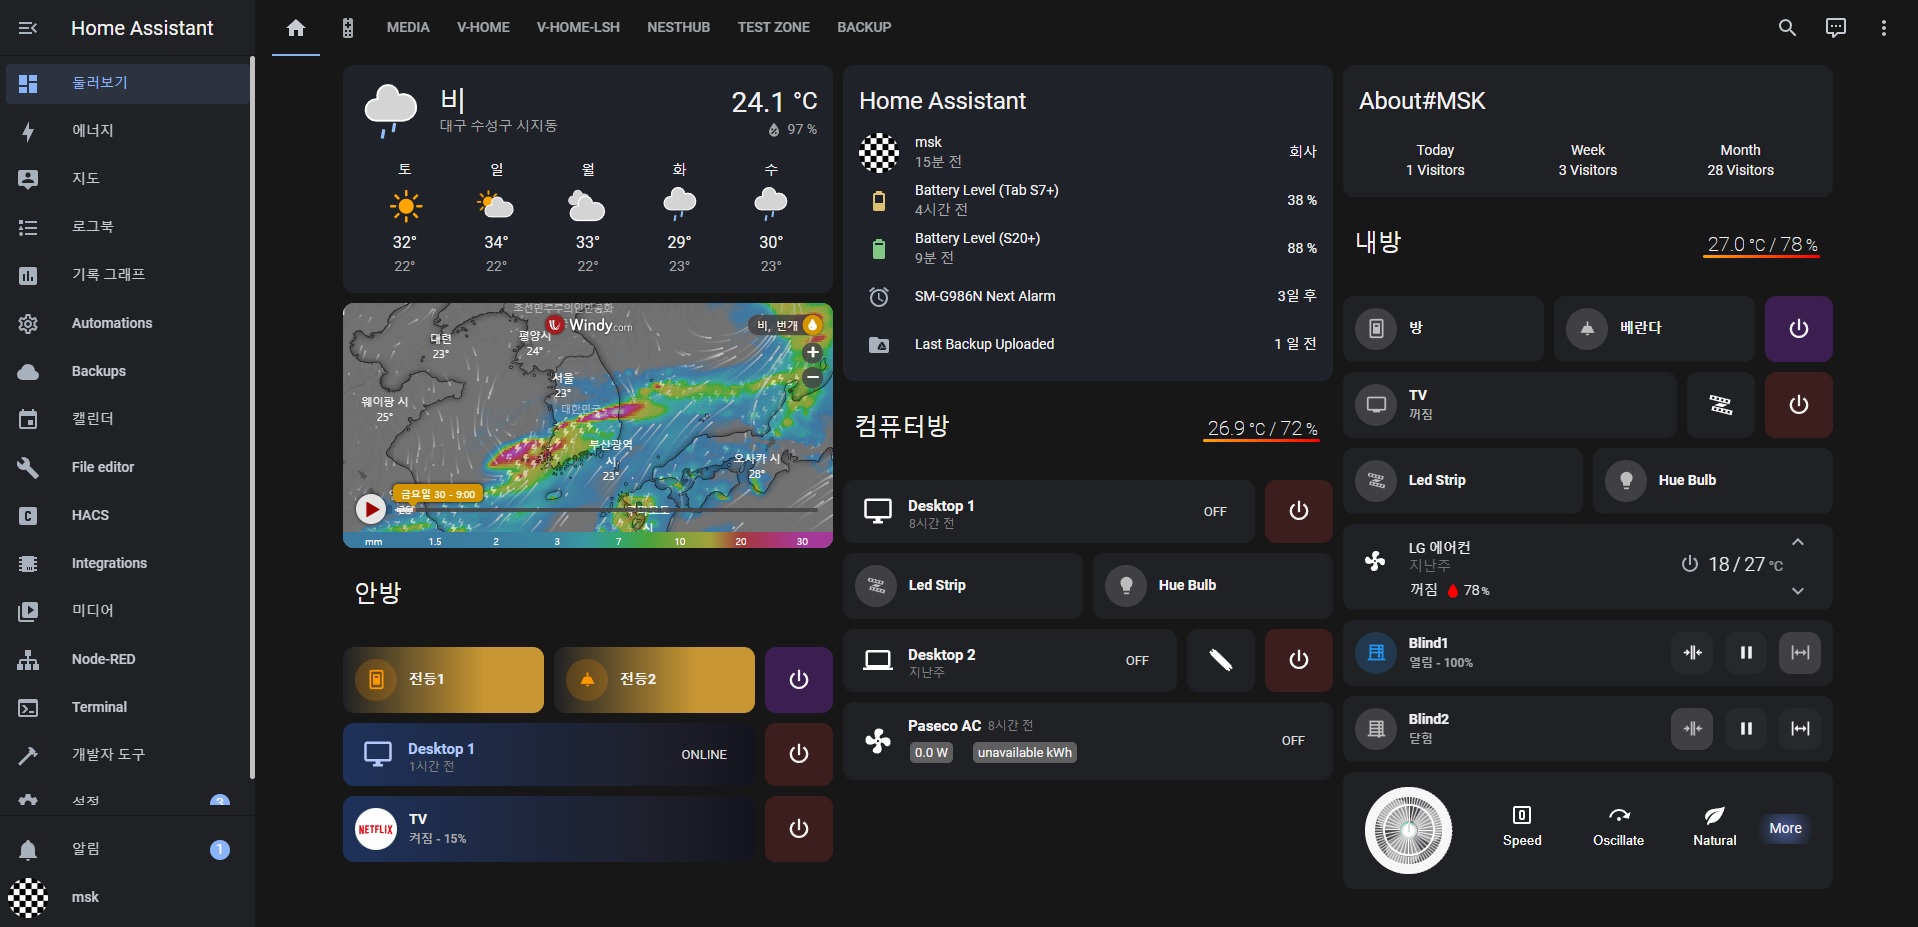This screenshot has width=1918, height=927.
Task: Switch to the NESTHUB tab
Action: tap(678, 28)
